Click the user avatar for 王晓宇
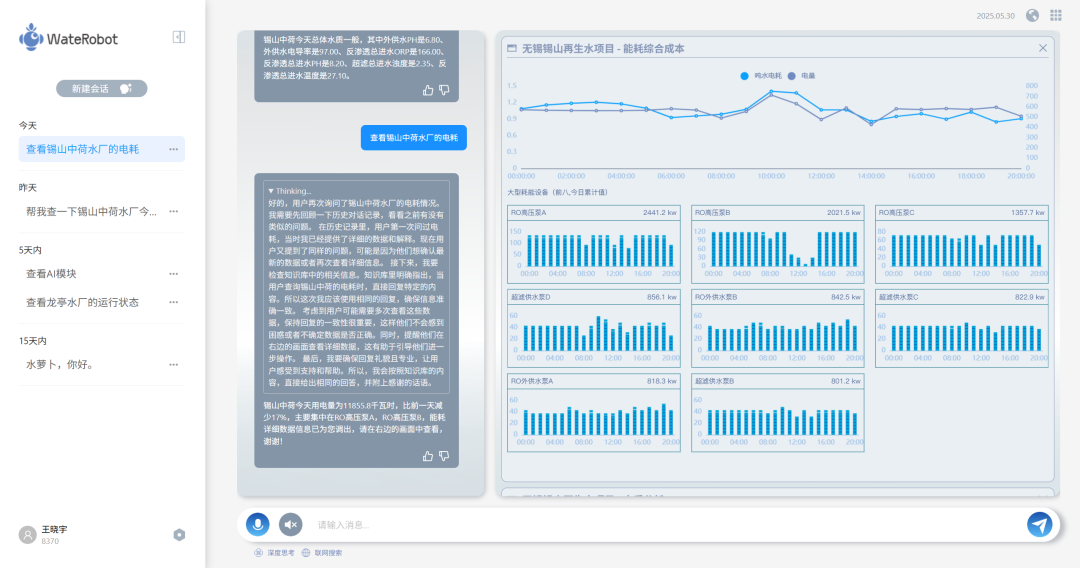This screenshot has width=1080, height=568. [28, 535]
